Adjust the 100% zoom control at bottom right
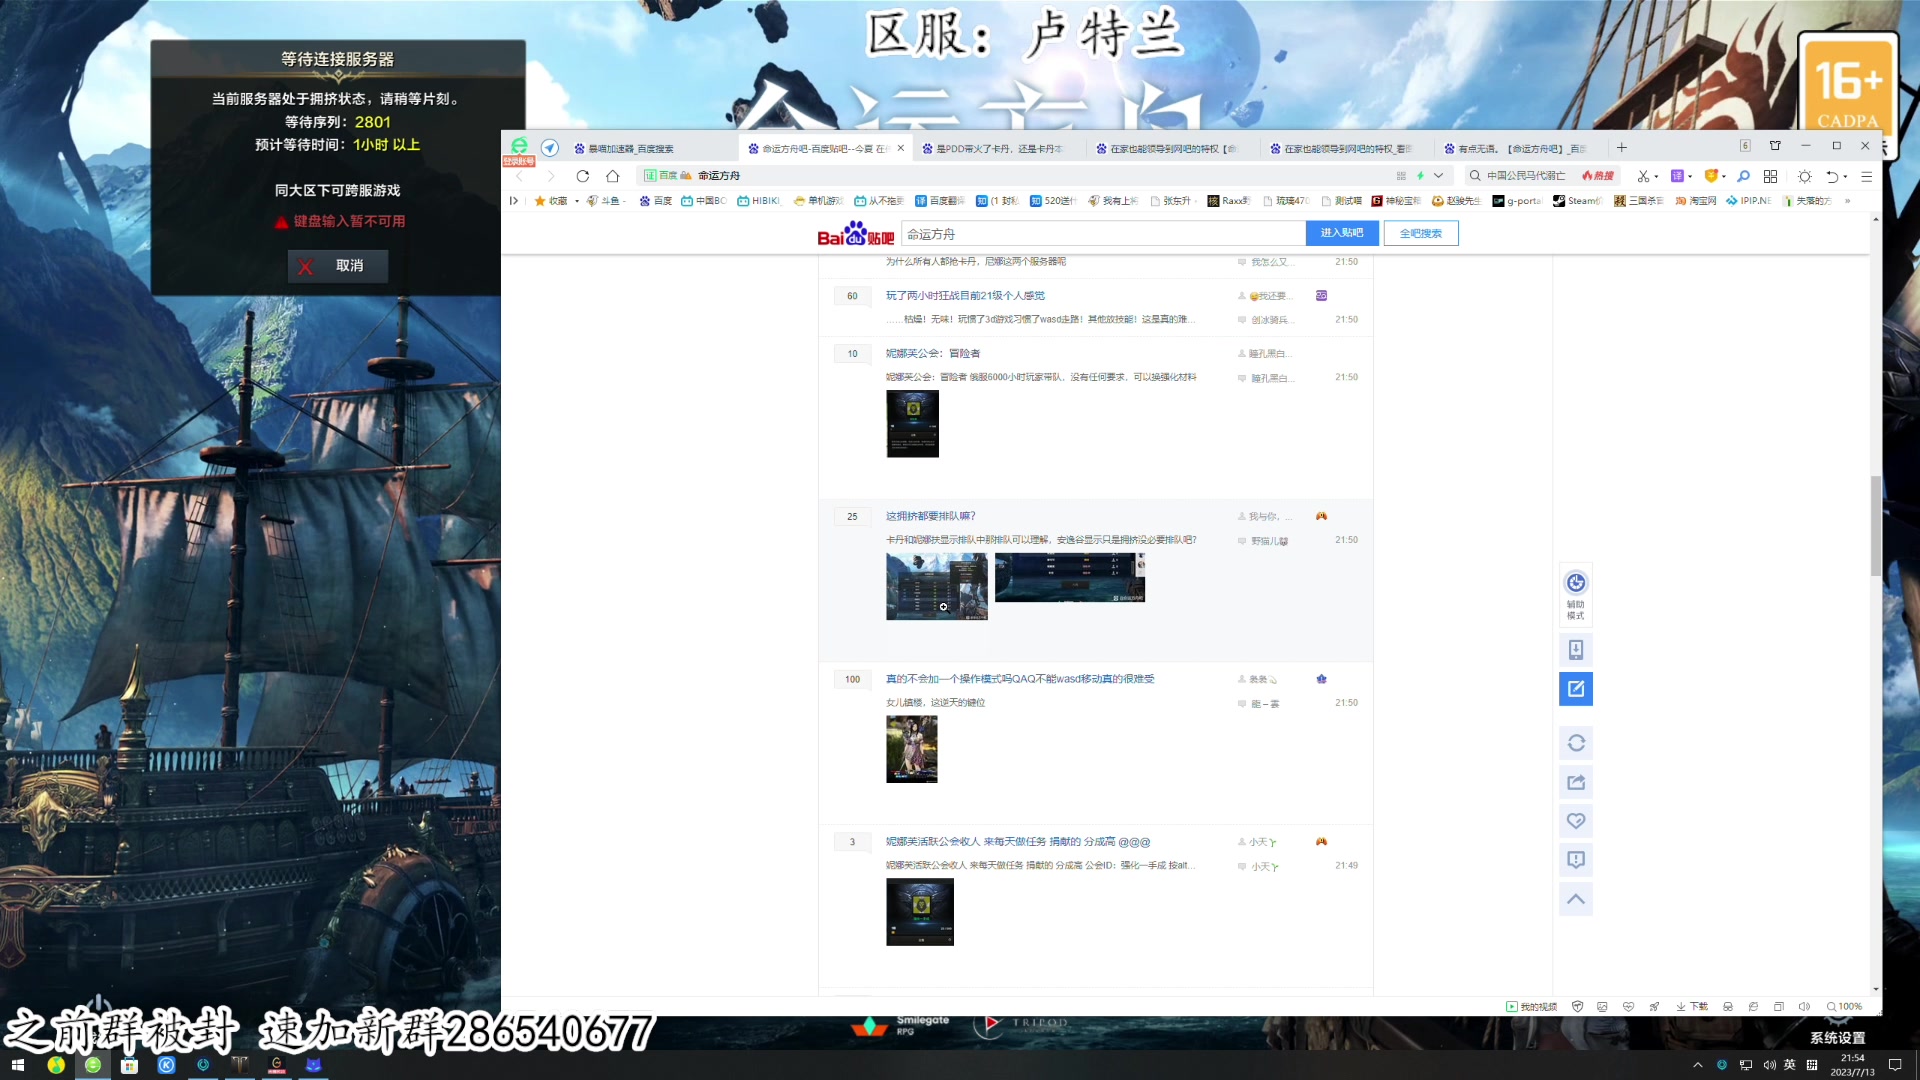1920x1080 pixels. pos(1845,1006)
